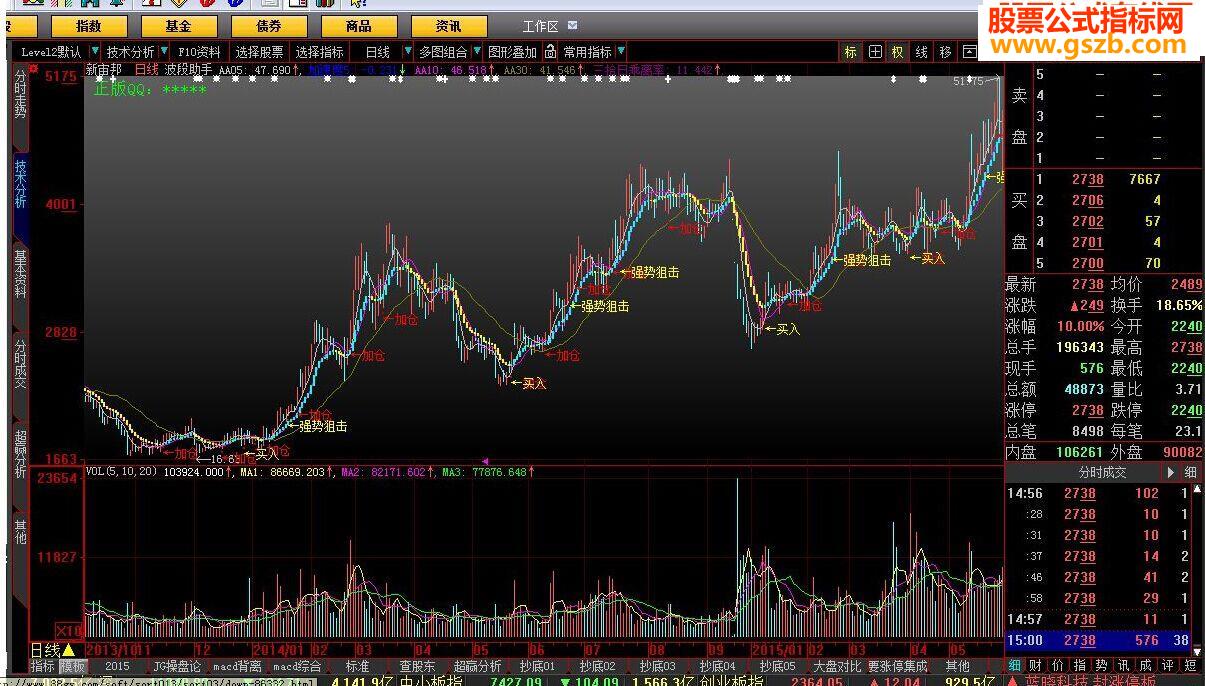Click the 讯 news icon

[1123, 665]
